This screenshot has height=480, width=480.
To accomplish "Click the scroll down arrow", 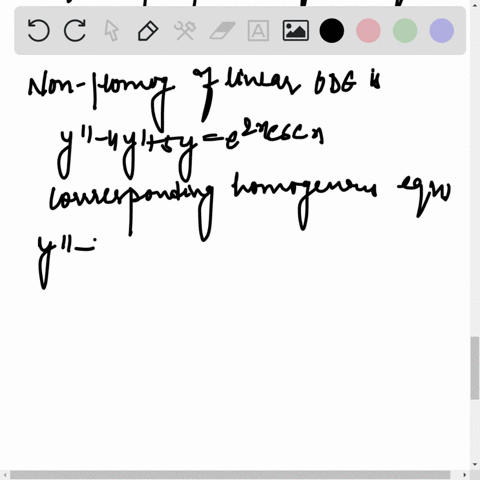I will (475, 464).
